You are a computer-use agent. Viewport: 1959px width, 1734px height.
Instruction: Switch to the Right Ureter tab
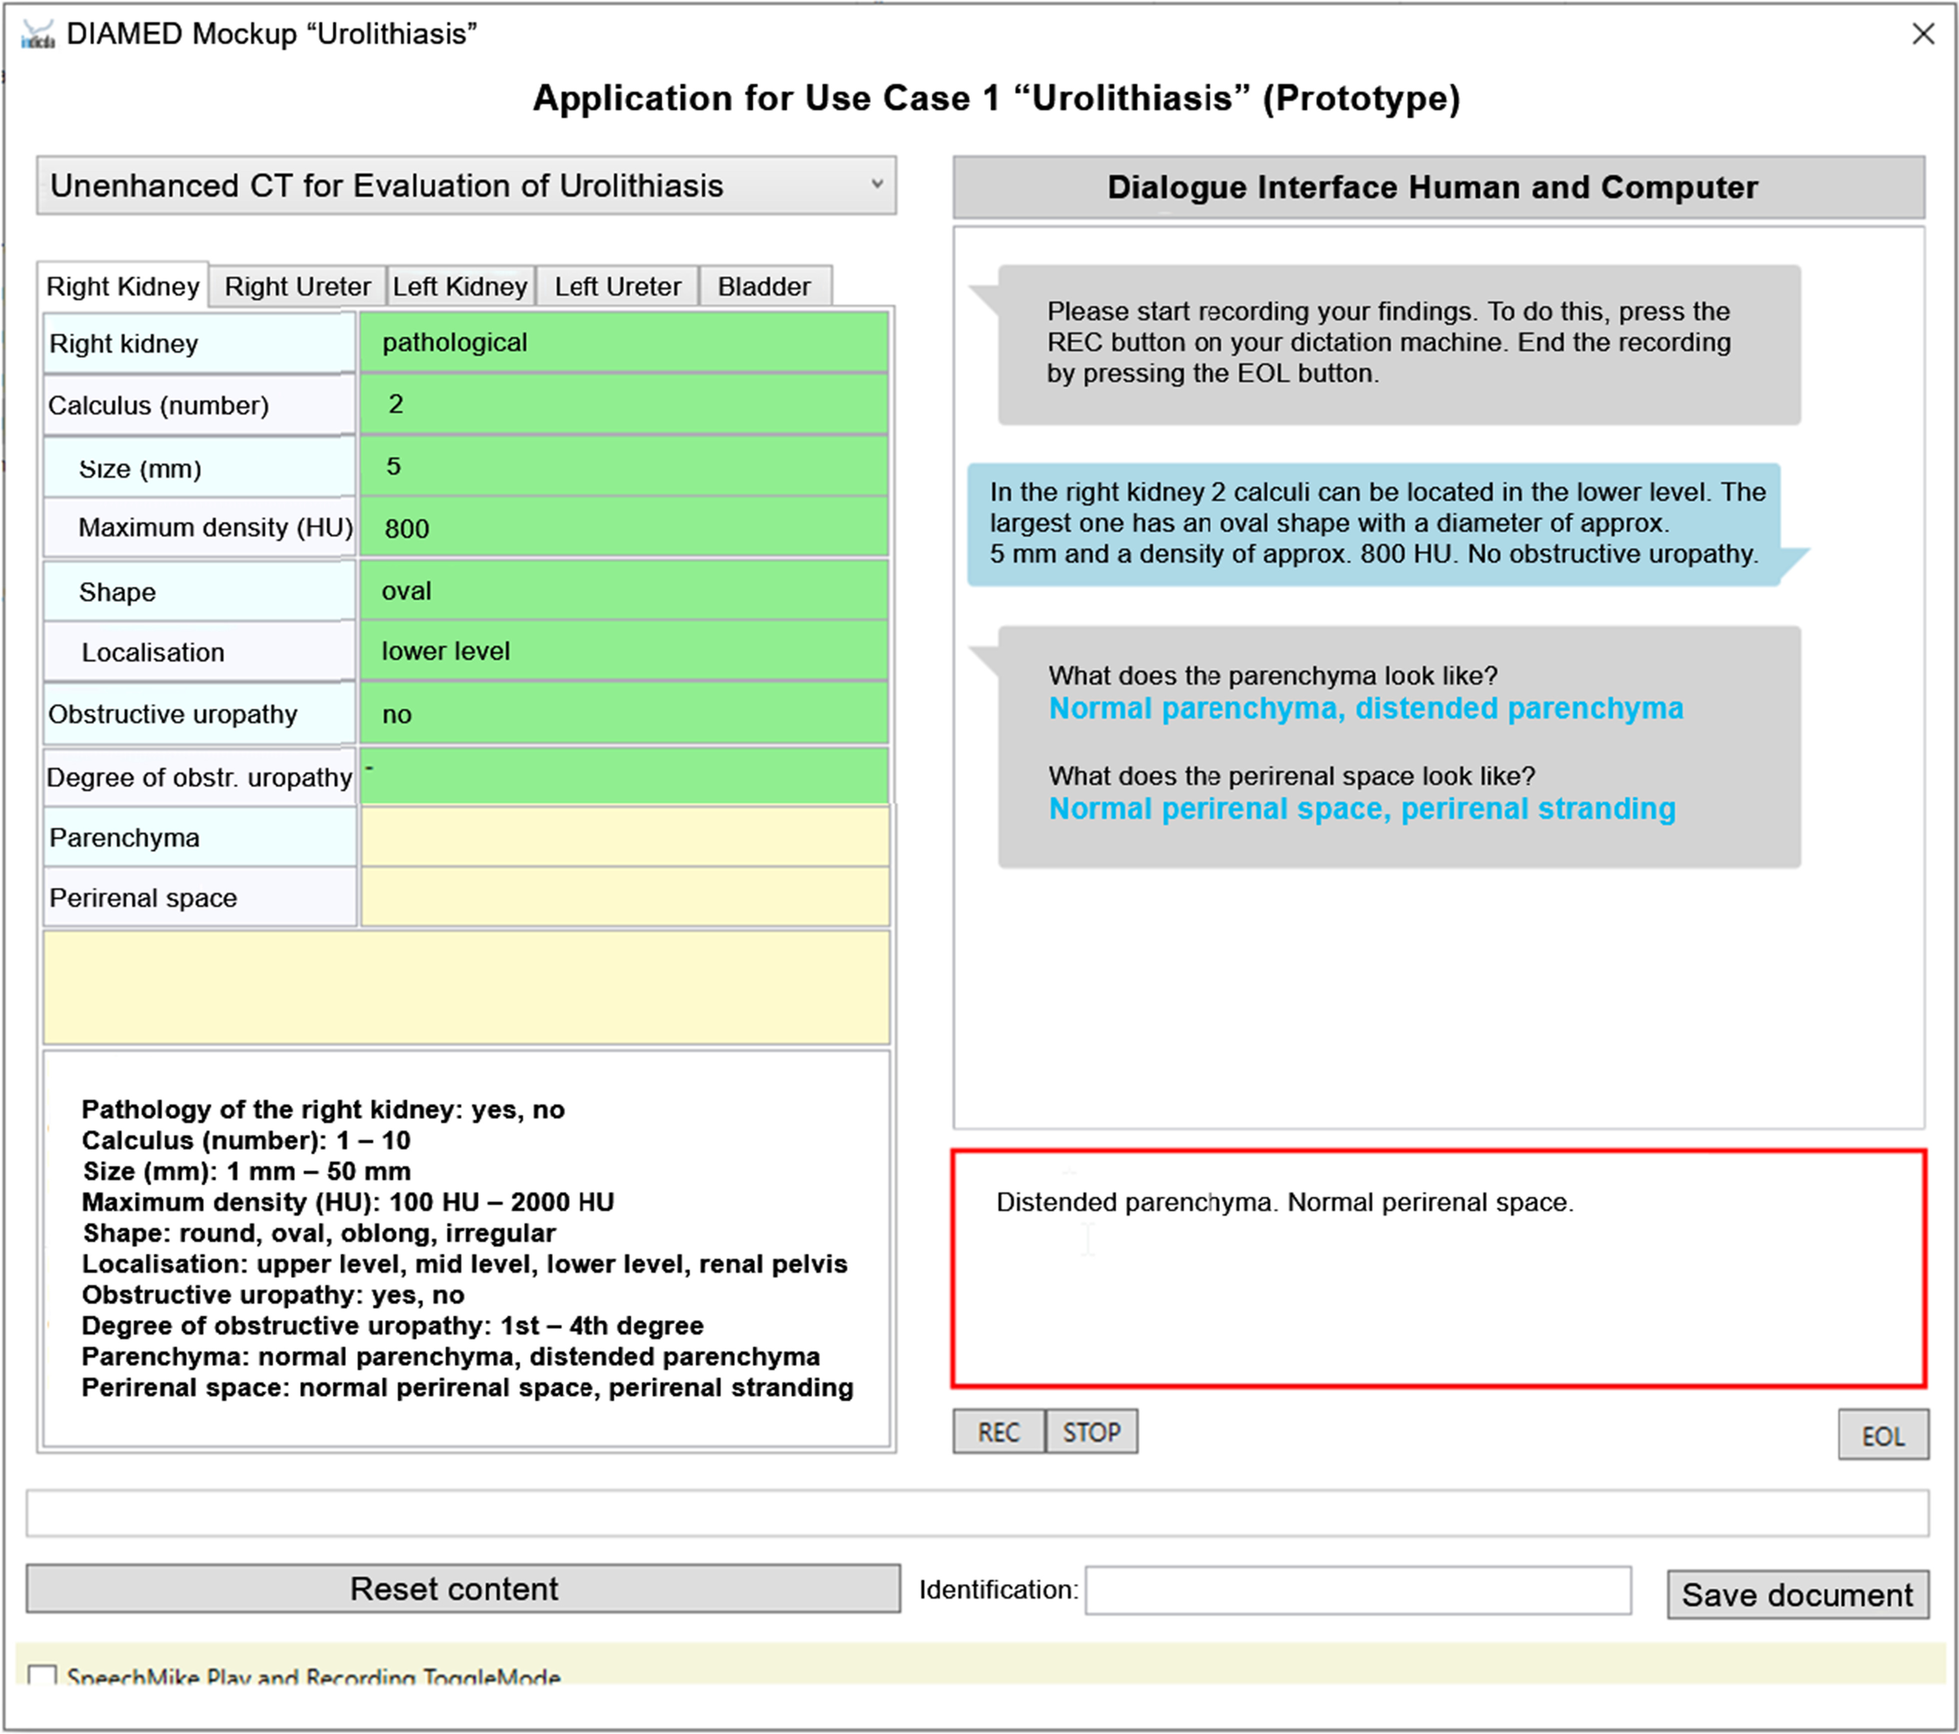(x=297, y=286)
